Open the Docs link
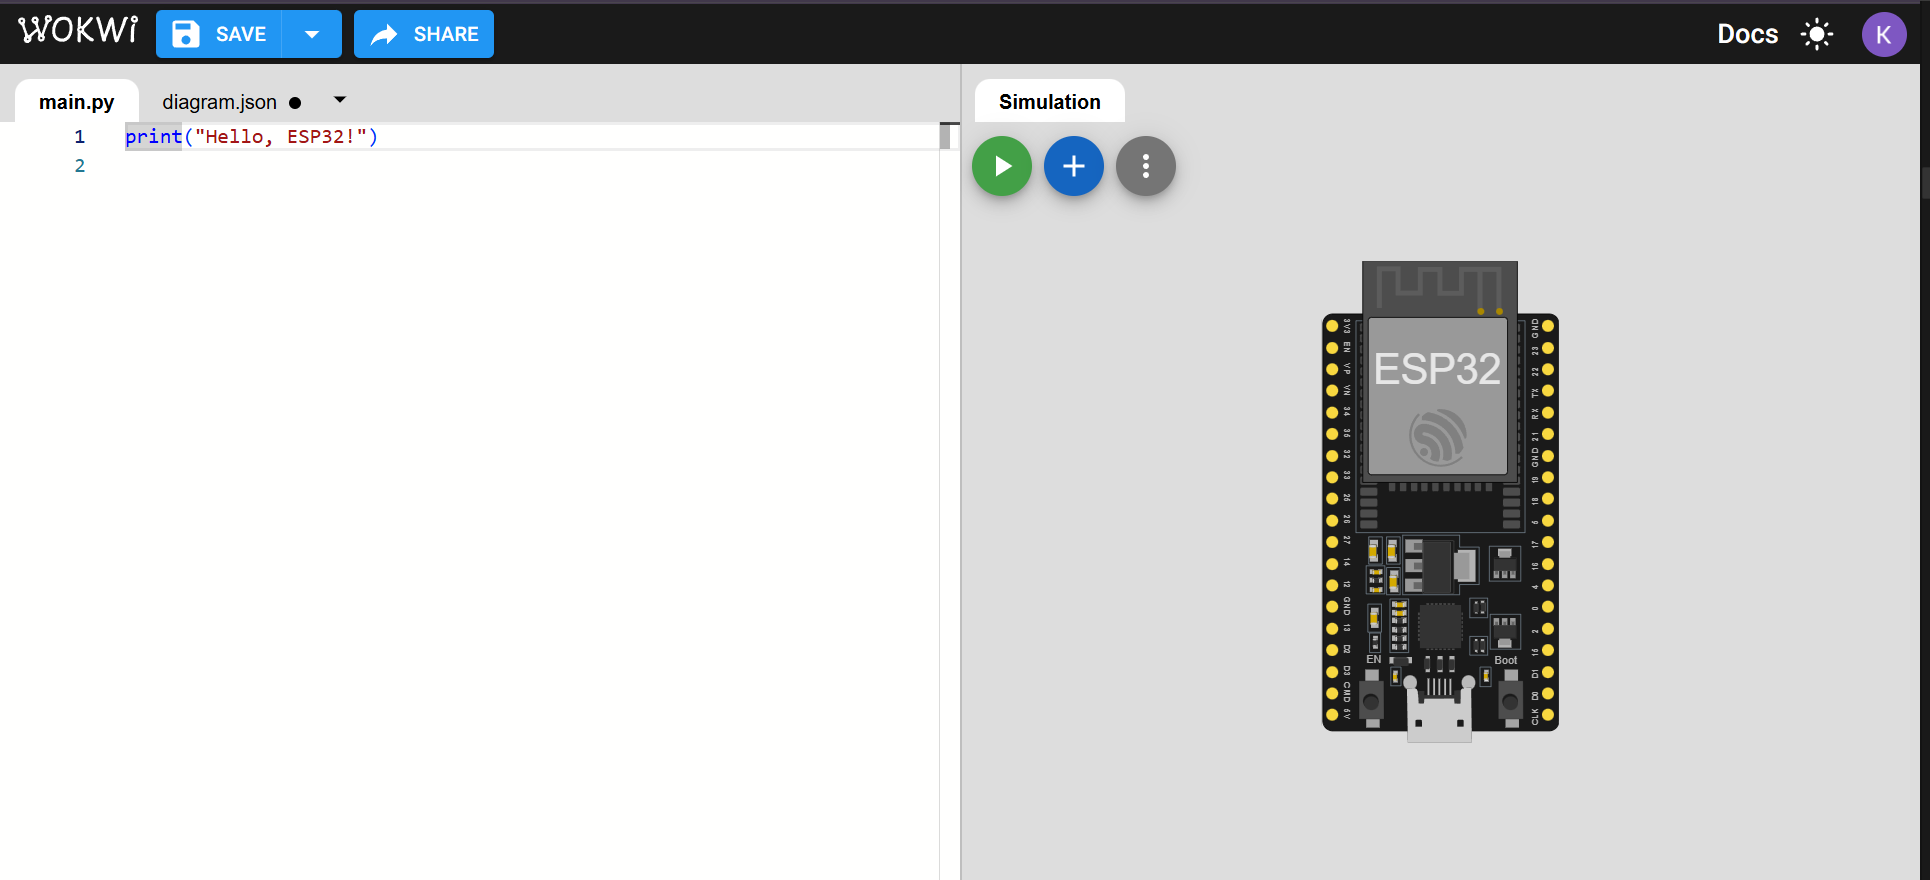 point(1747,34)
